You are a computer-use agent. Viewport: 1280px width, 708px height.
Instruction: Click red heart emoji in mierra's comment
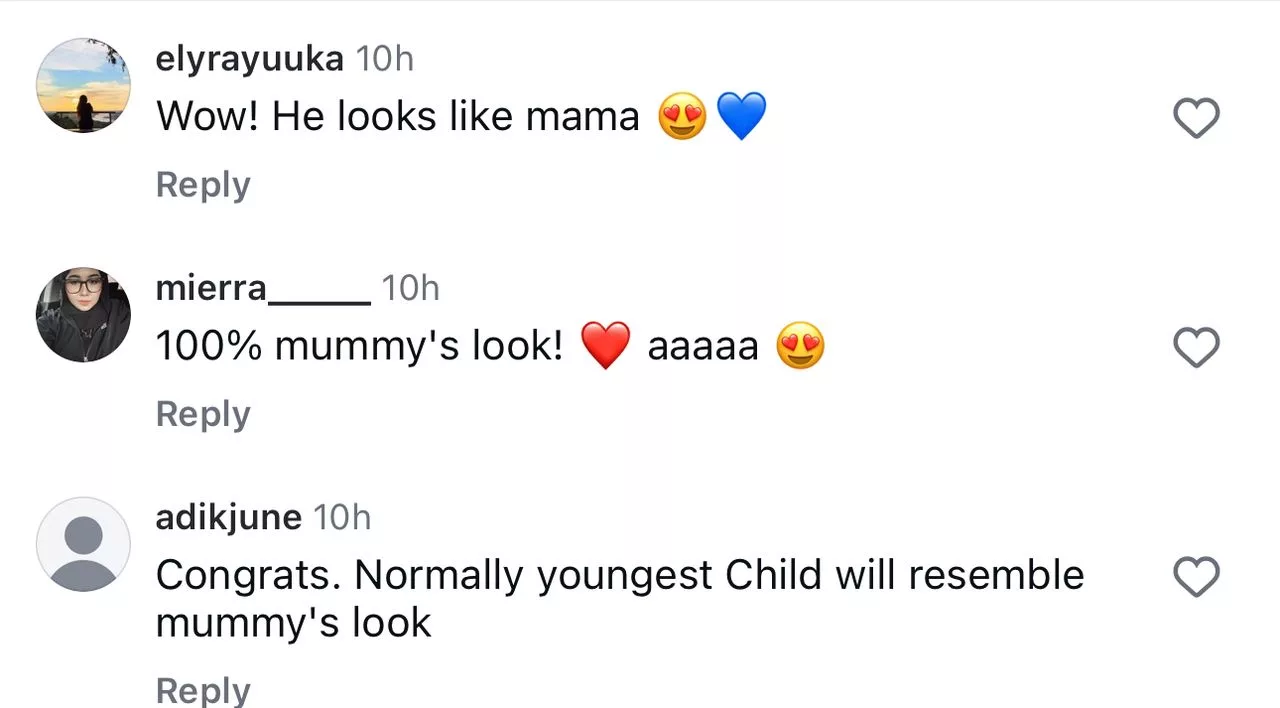pos(606,346)
